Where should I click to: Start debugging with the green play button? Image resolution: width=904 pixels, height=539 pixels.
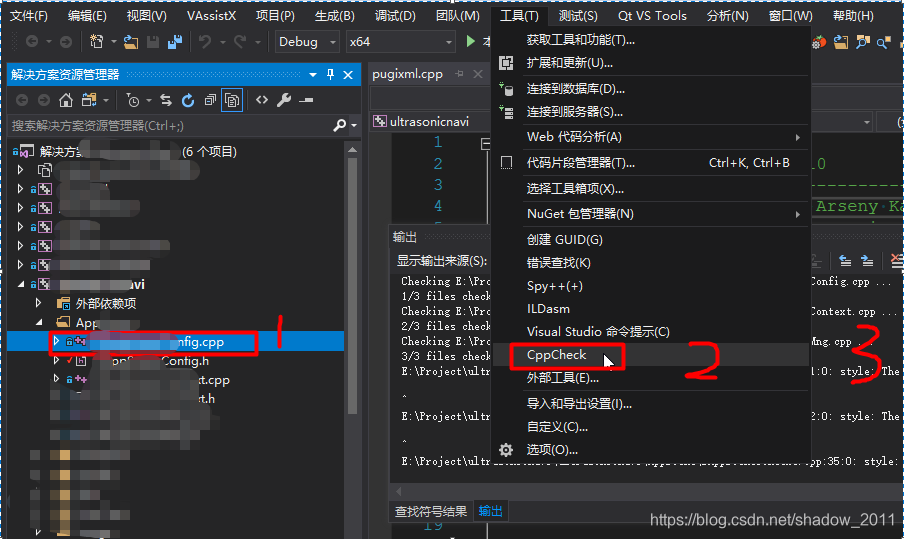pos(470,42)
